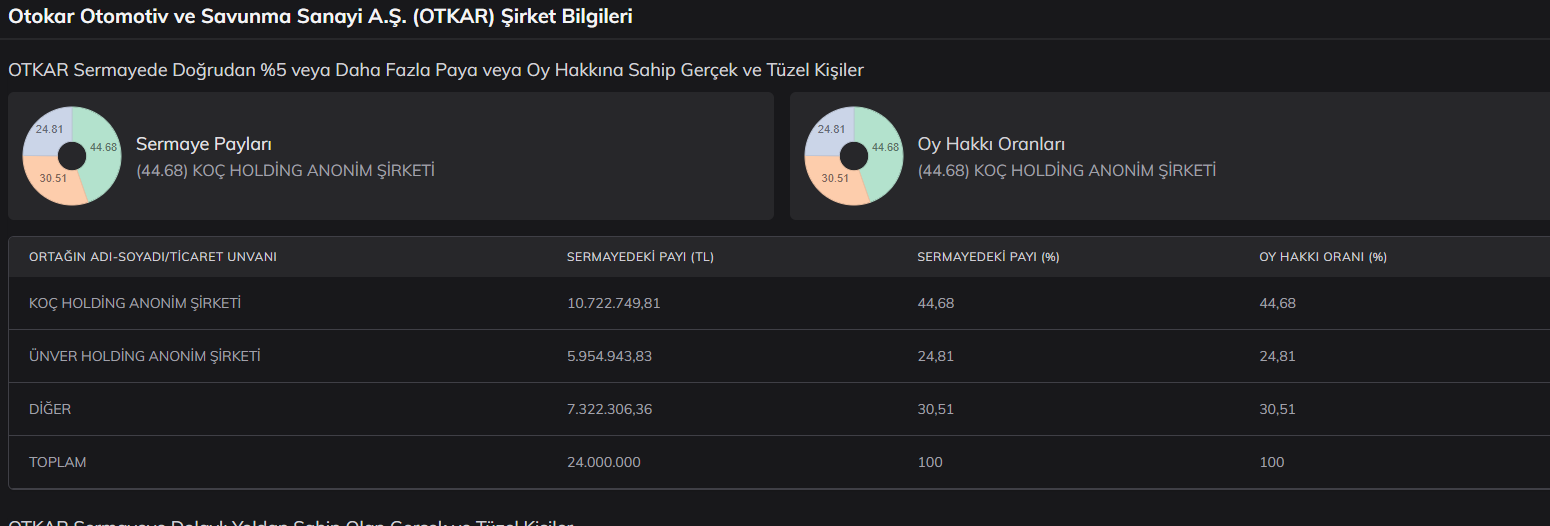Click 30,51 in the Oy Hakkı Oranı column

[1277, 409]
